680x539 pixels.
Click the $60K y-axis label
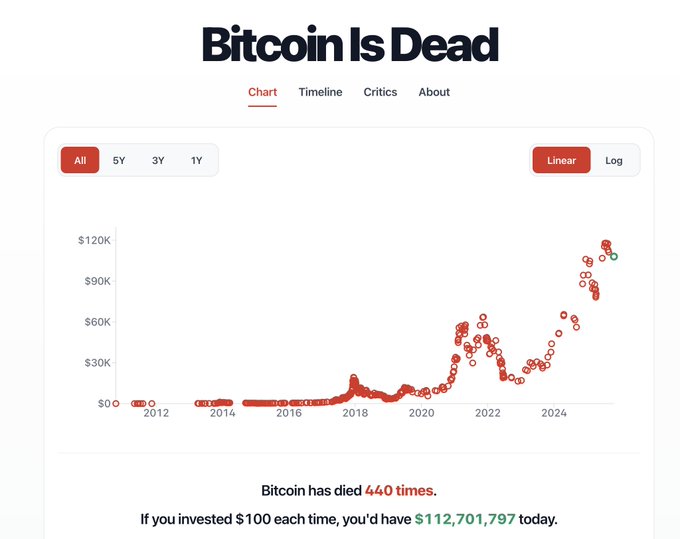[x=95, y=322]
